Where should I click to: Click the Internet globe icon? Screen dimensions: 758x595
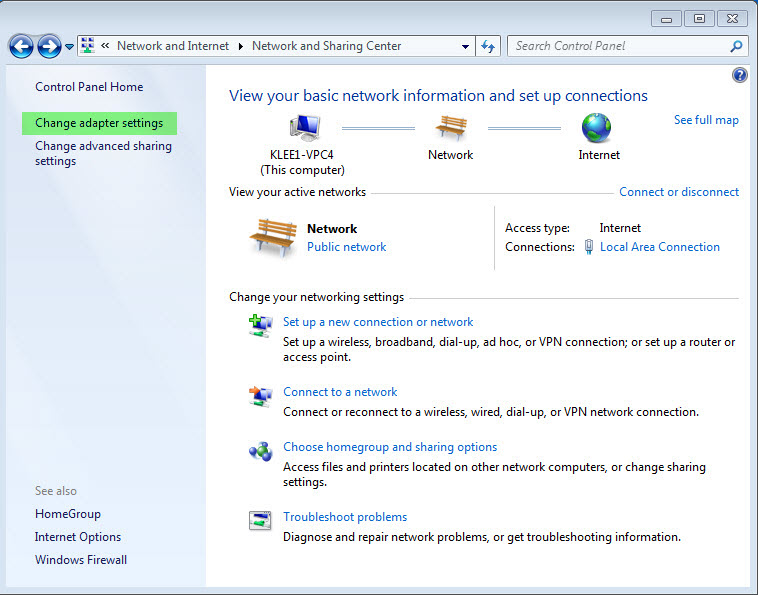(597, 128)
